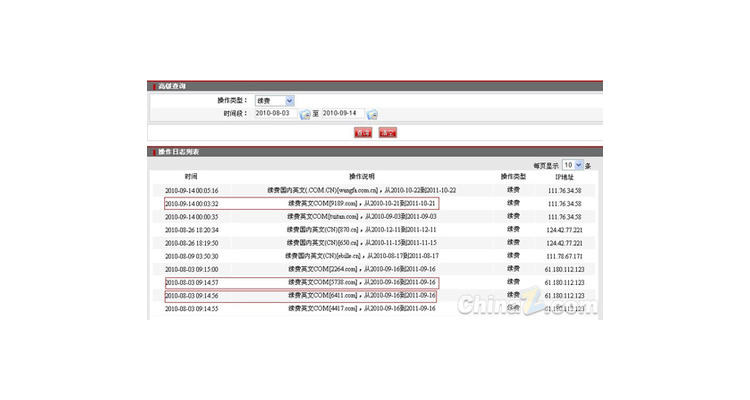The image size is (750, 400).
Task: Click the 操作说明 column header
Action: 362,177
